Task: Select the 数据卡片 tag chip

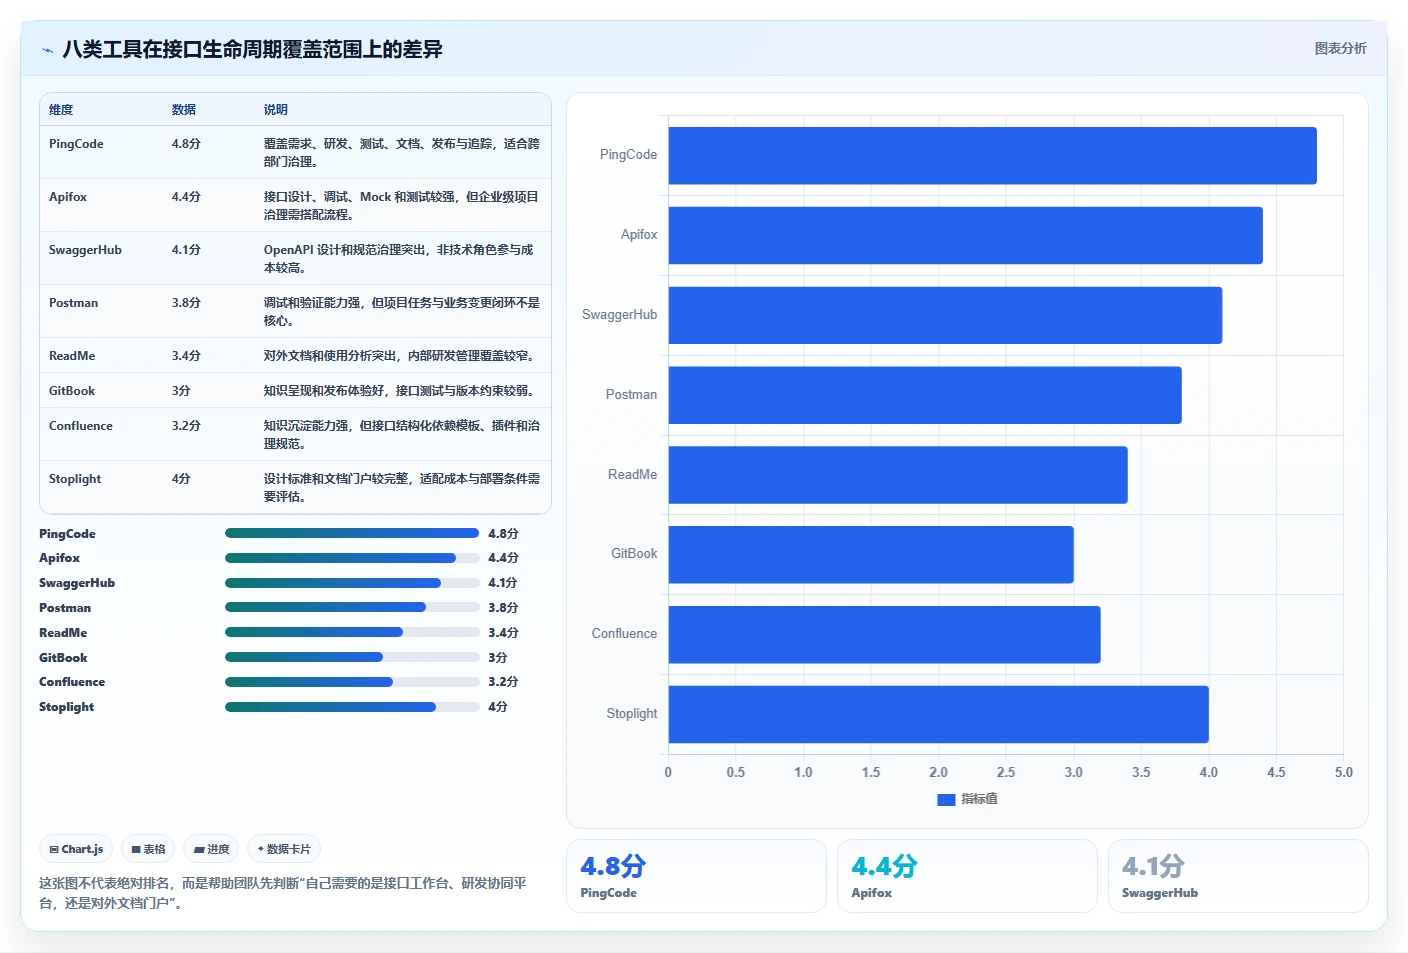Action: coord(284,849)
